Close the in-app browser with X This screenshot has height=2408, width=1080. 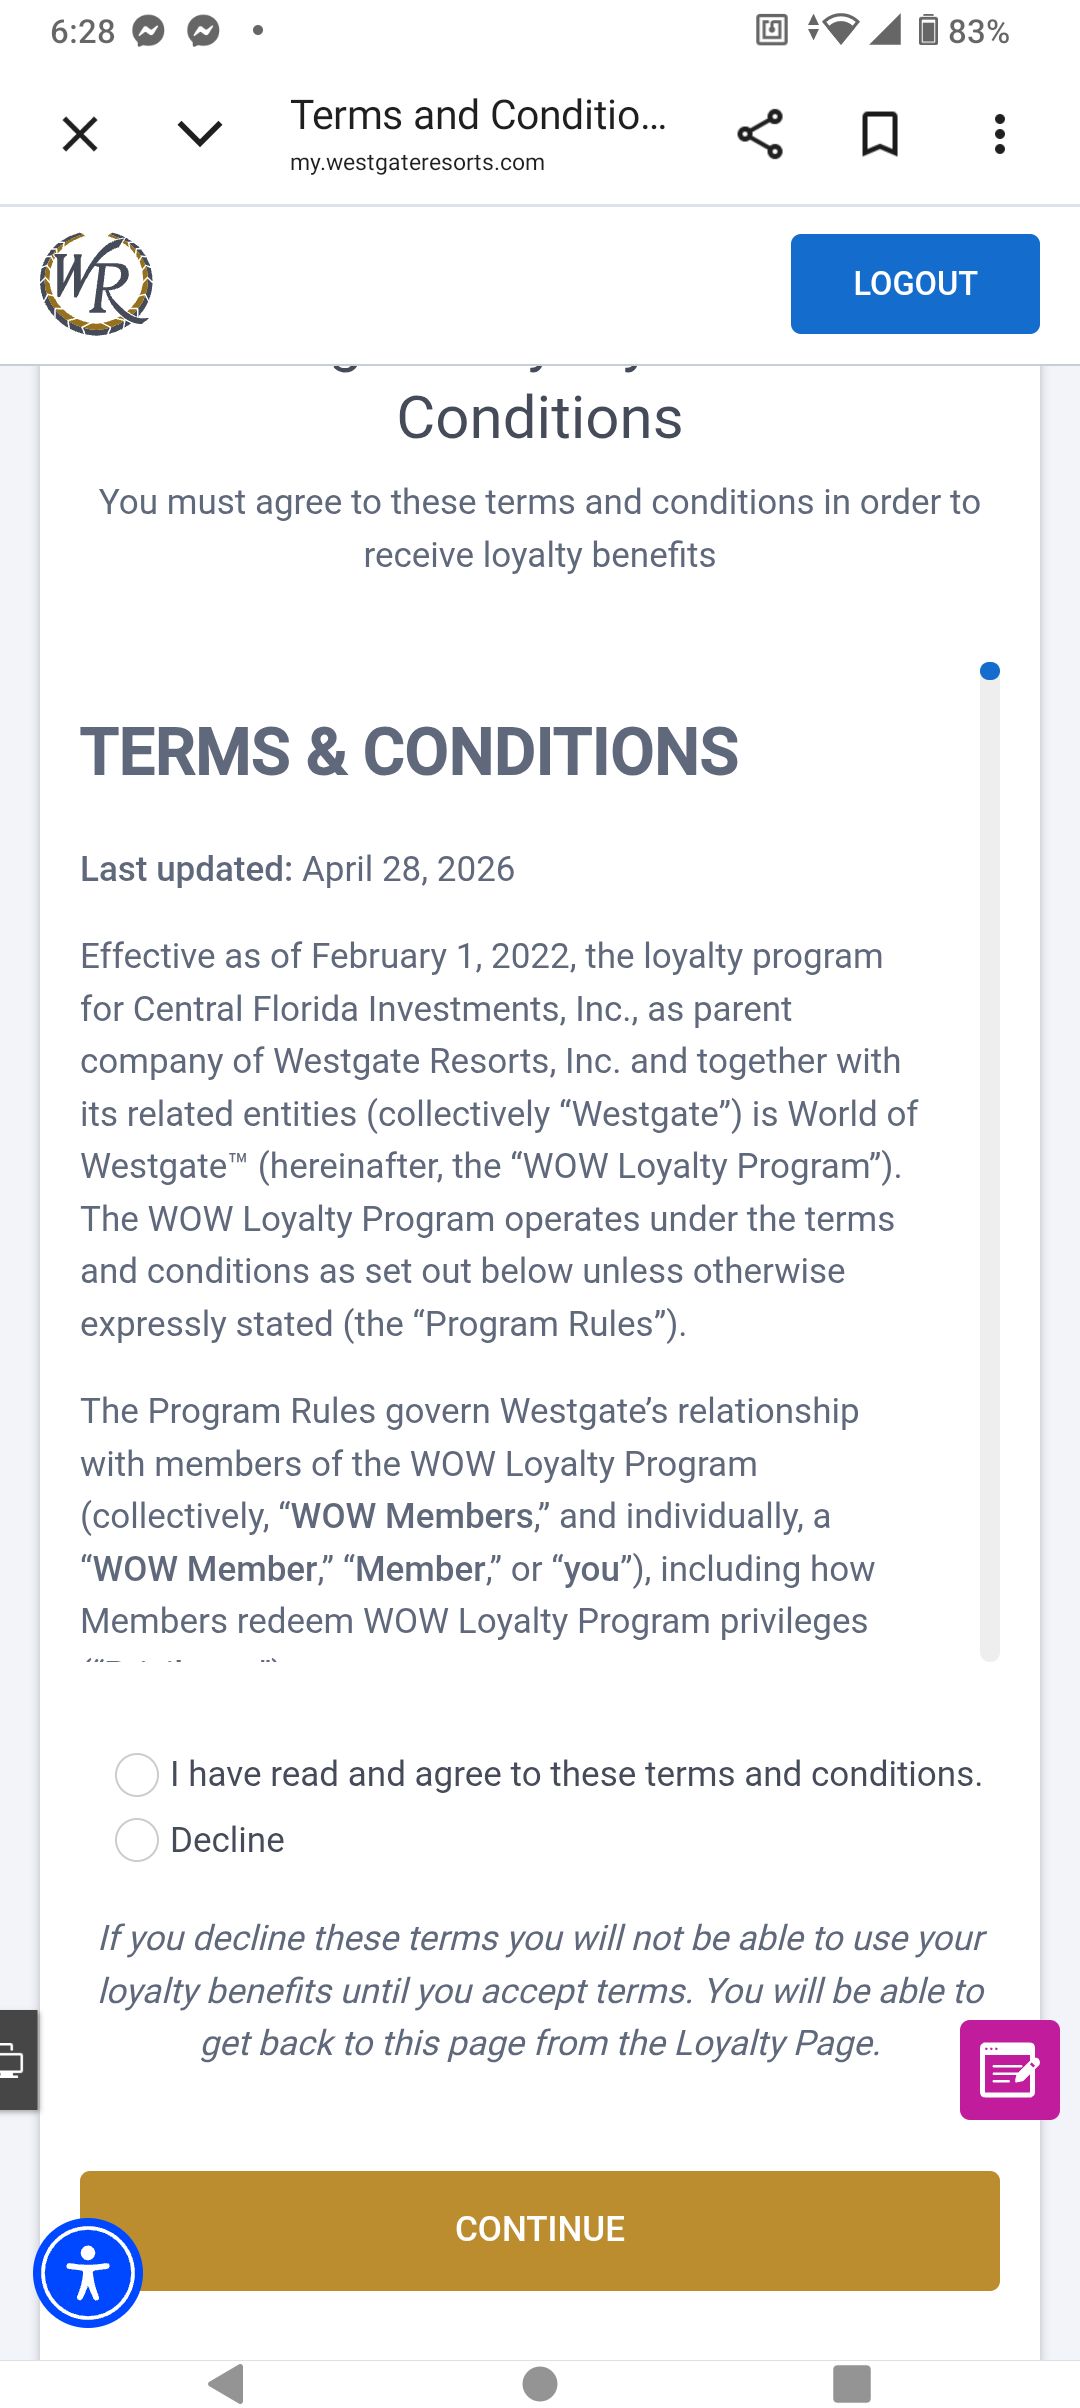(80, 134)
